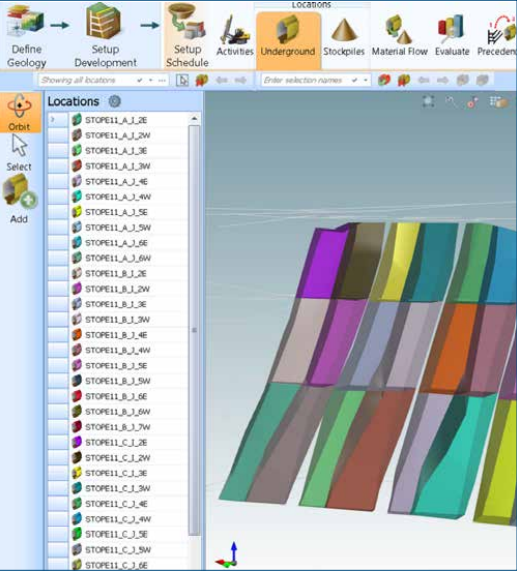Tick the checkbox beside STOPE11_B_1_4E
The height and width of the screenshot is (571, 517).
tap(58, 335)
